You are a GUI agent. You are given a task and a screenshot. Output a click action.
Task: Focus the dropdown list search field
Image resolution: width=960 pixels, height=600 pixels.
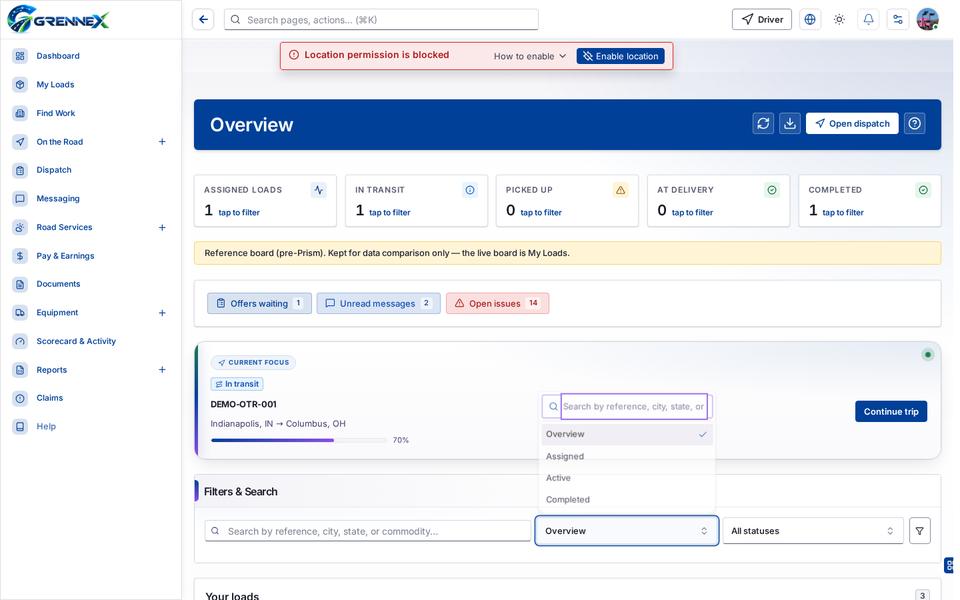634,407
